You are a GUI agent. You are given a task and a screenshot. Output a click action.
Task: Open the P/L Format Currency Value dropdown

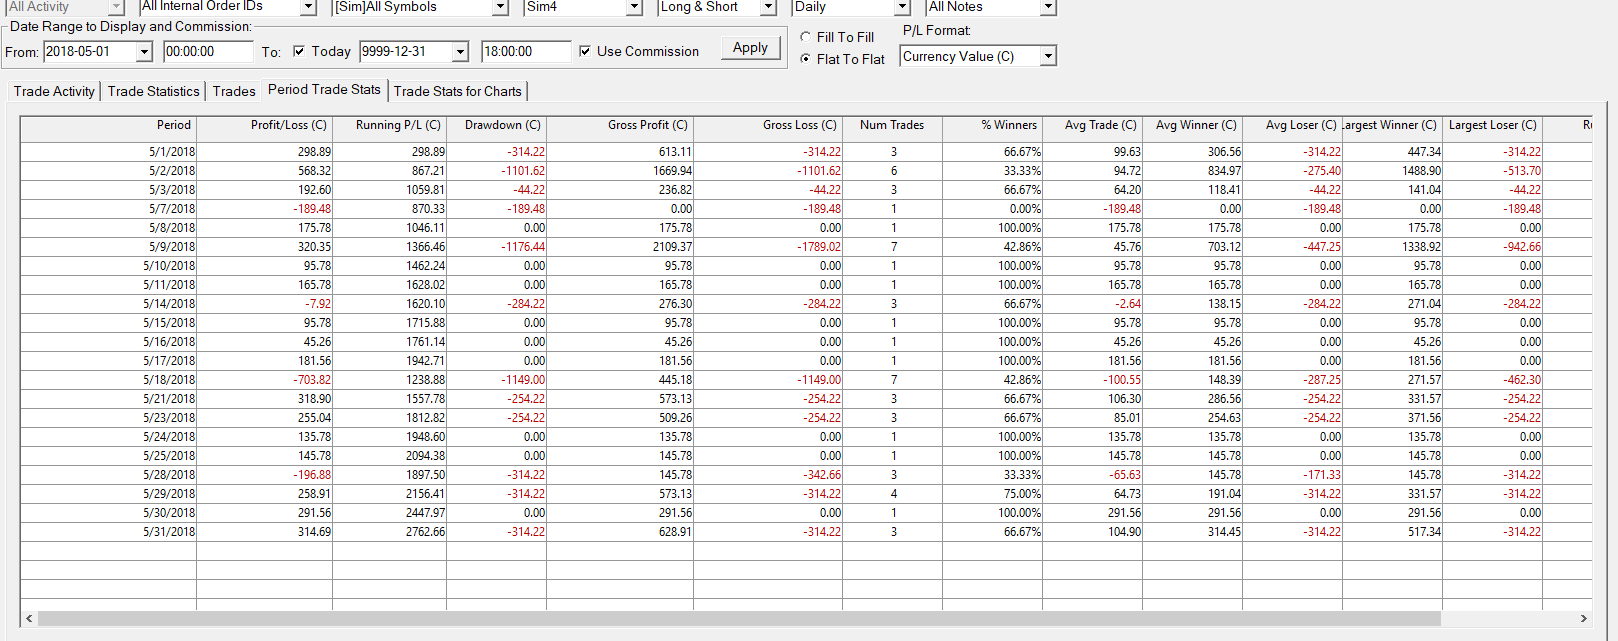point(1047,57)
